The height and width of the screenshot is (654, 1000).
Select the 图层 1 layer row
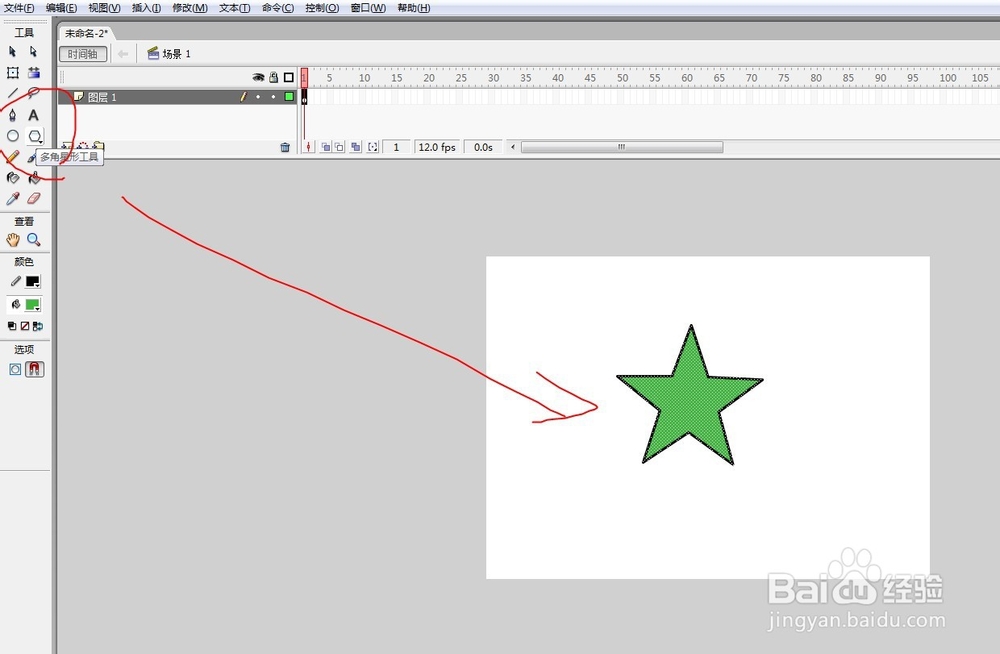pyautogui.click(x=177, y=97)
